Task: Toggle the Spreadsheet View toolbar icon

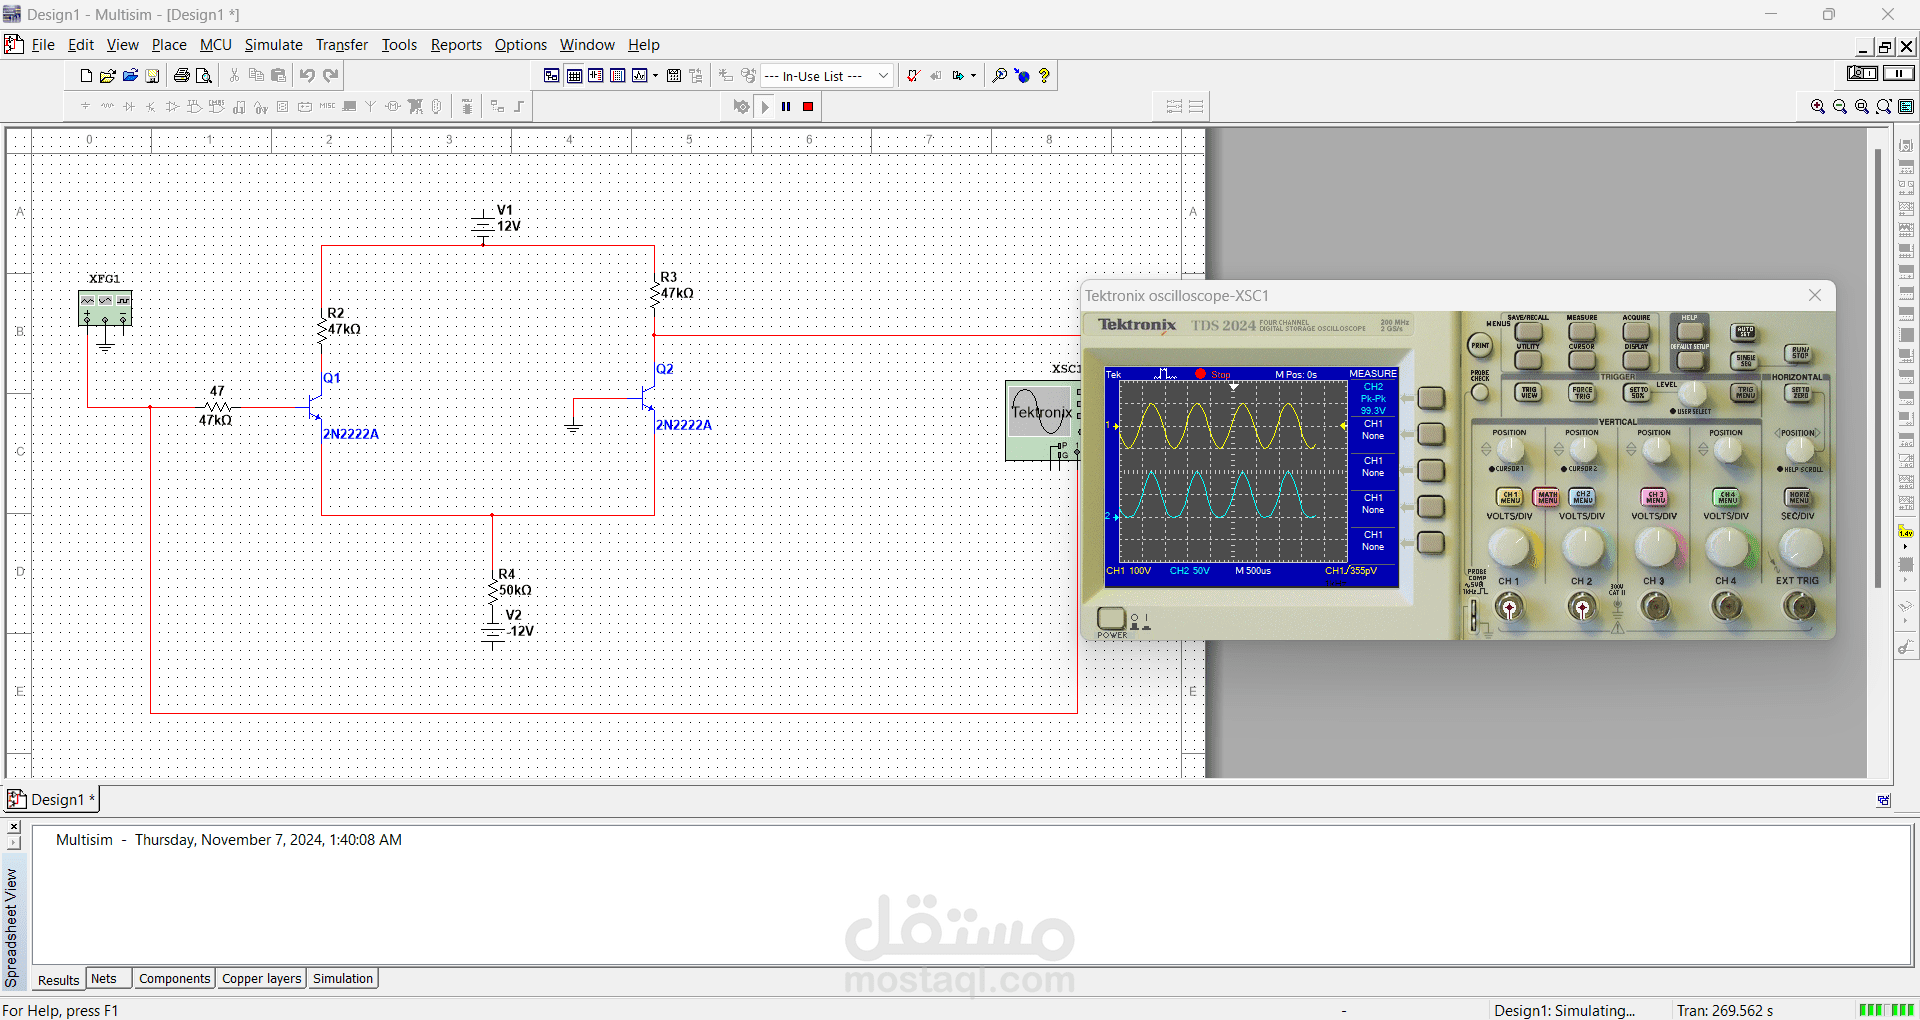Action: 574,76
